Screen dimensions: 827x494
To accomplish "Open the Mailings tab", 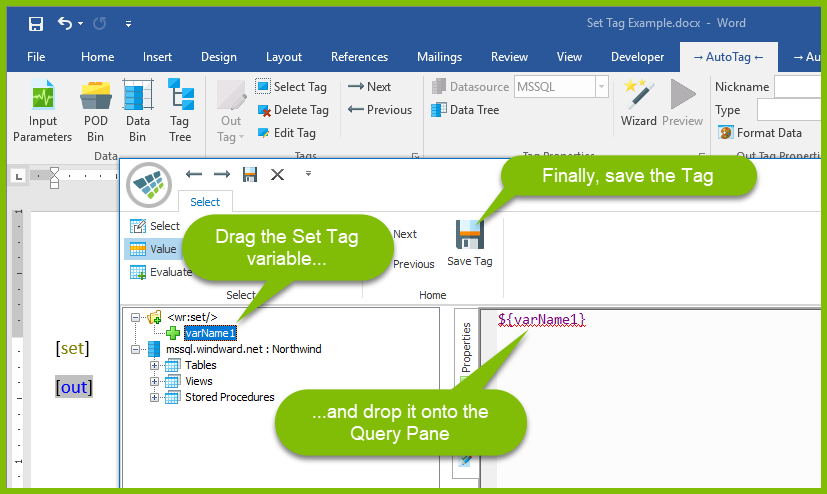I will point(439,57).
